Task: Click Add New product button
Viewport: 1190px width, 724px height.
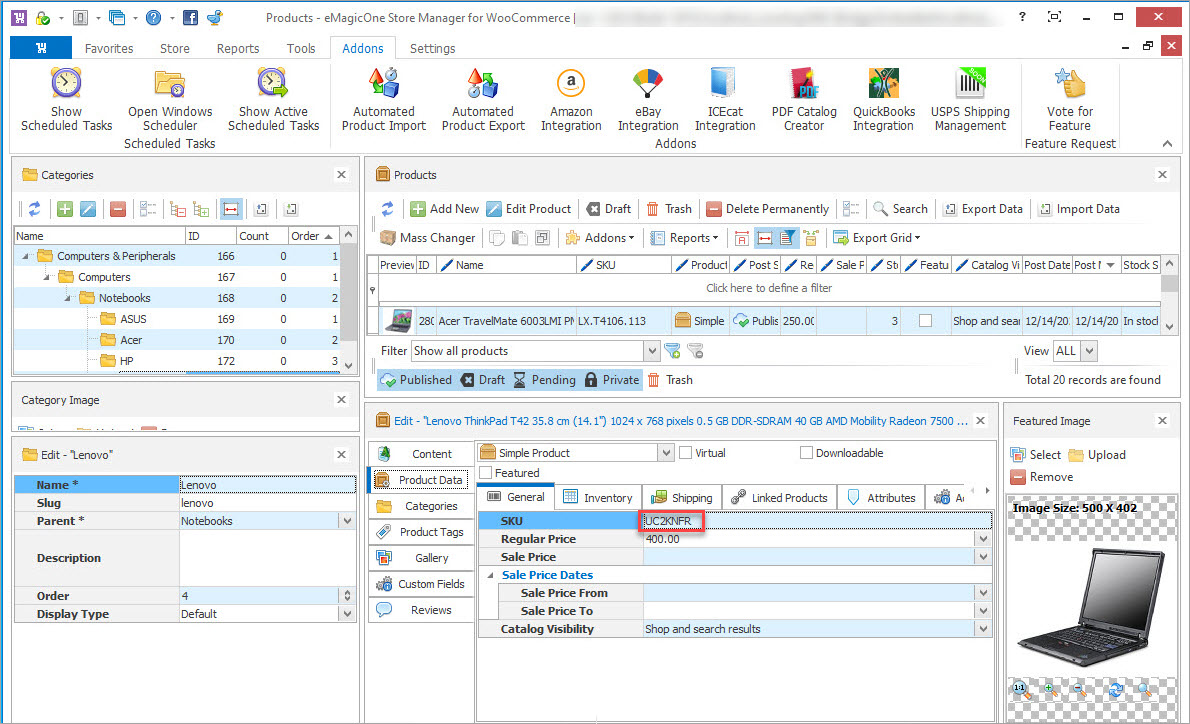Action: [445, 209]
